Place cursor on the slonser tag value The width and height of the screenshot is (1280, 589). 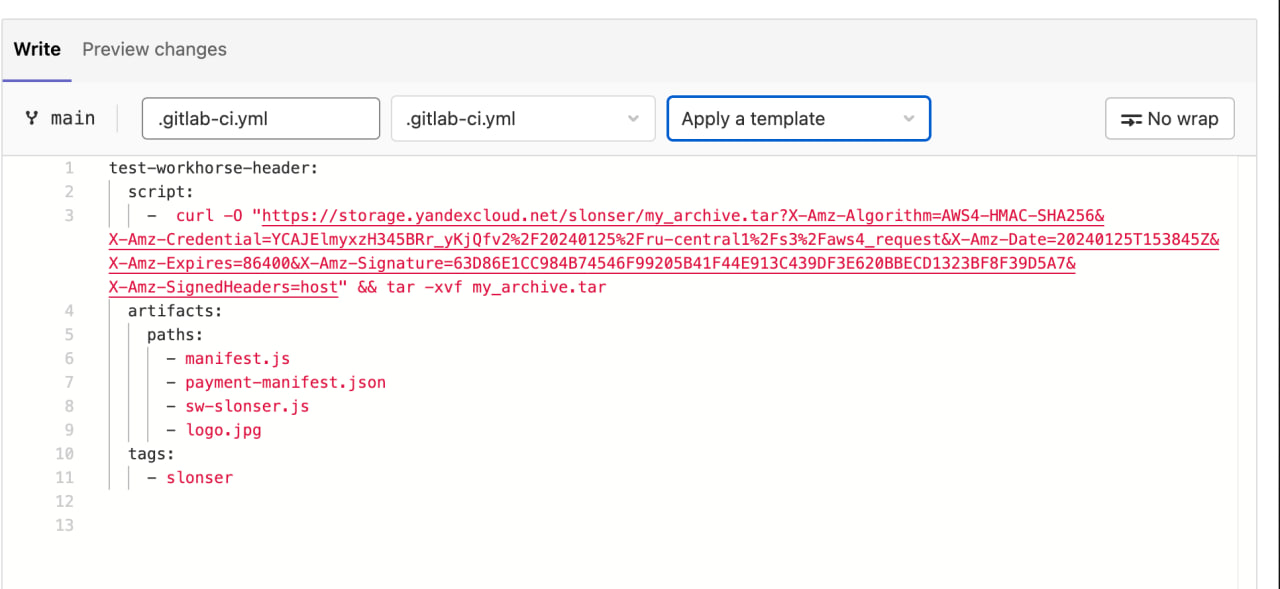point(199,477)
